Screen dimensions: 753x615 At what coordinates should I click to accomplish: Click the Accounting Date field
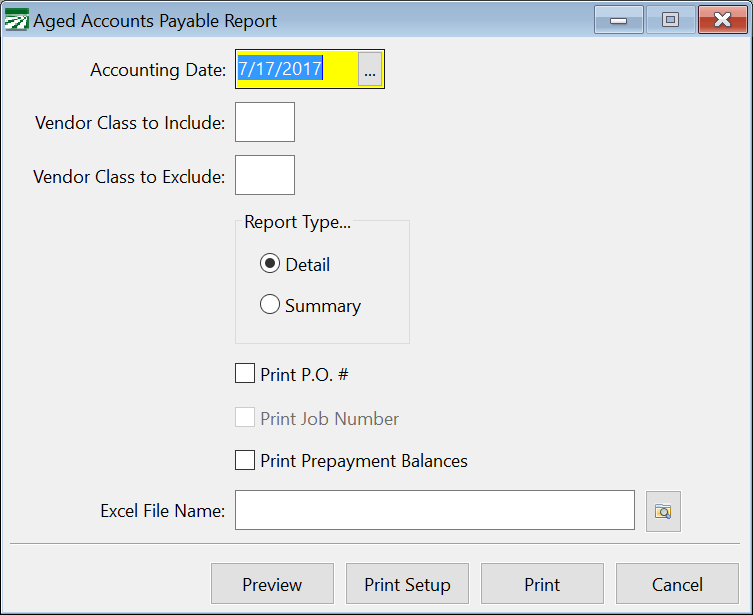click(297, 69)
